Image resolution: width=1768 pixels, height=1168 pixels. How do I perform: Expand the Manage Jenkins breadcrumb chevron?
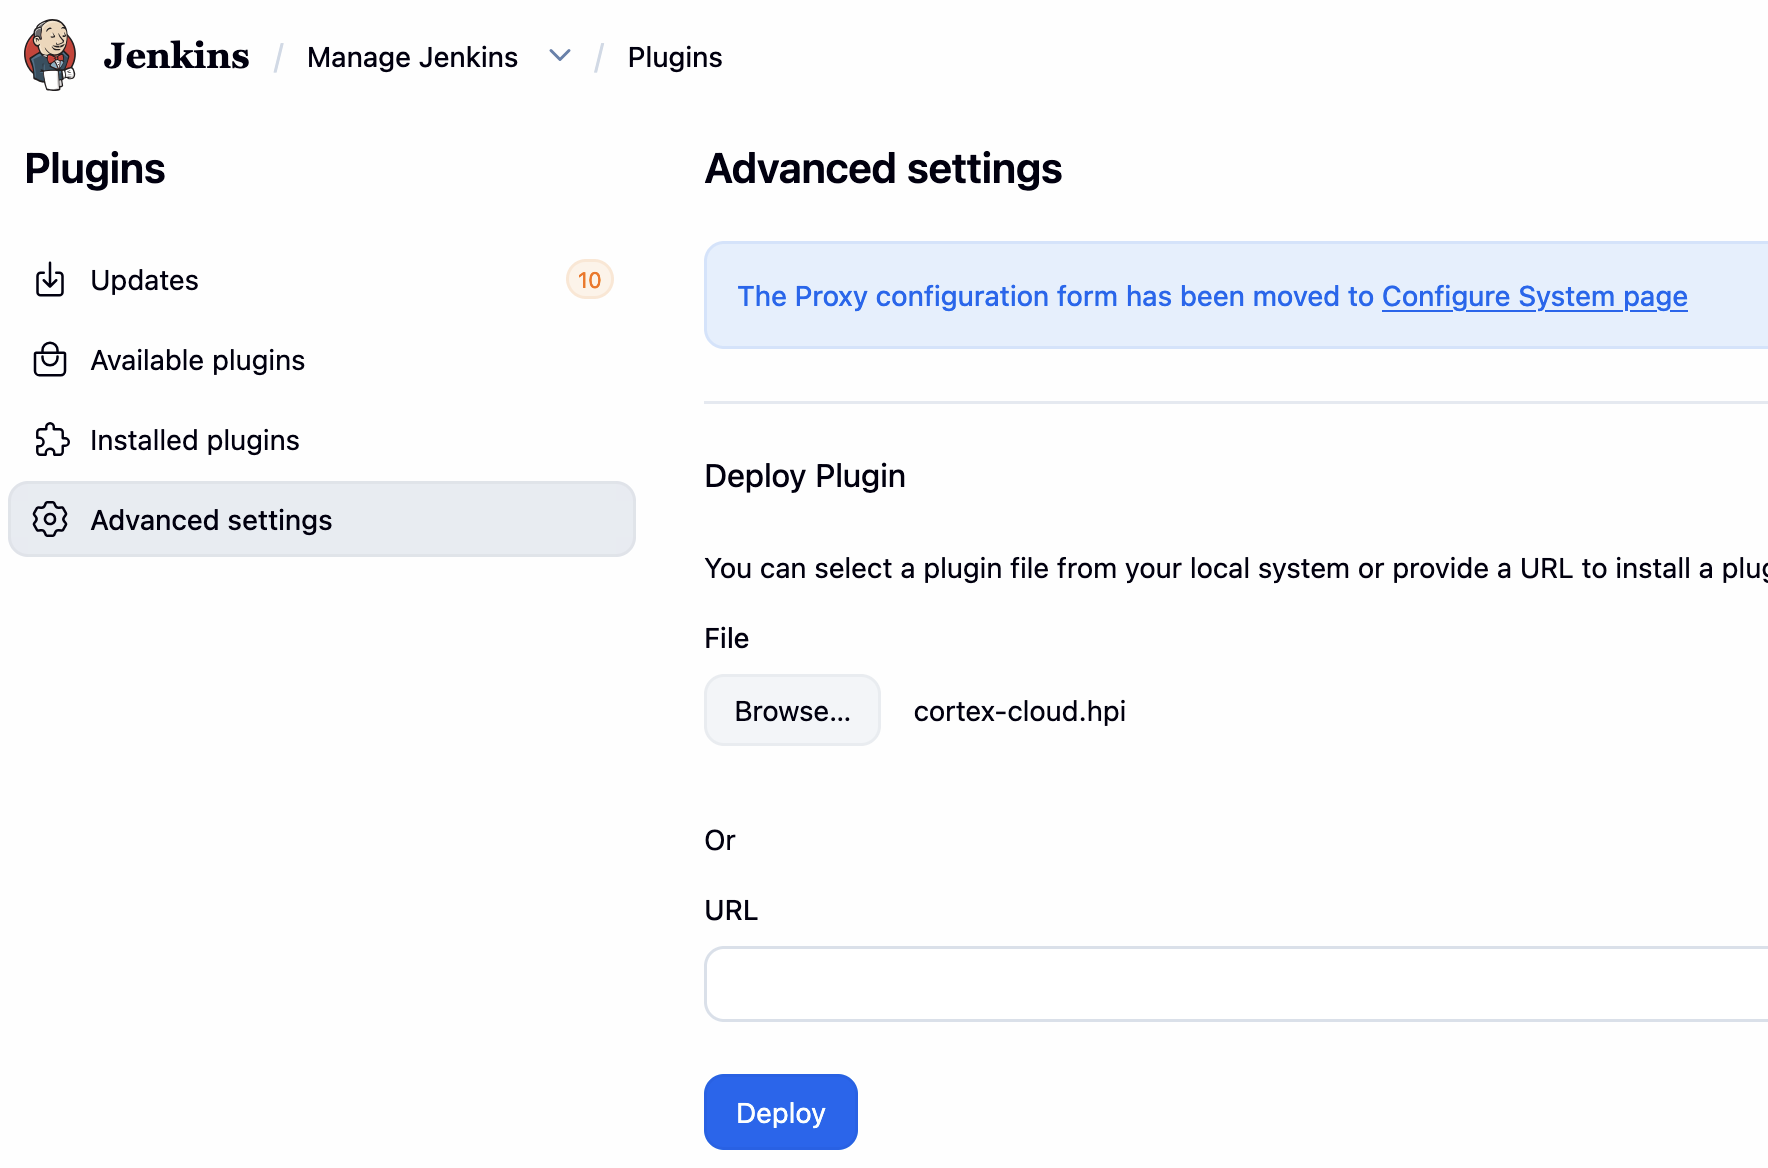[560, 56]
